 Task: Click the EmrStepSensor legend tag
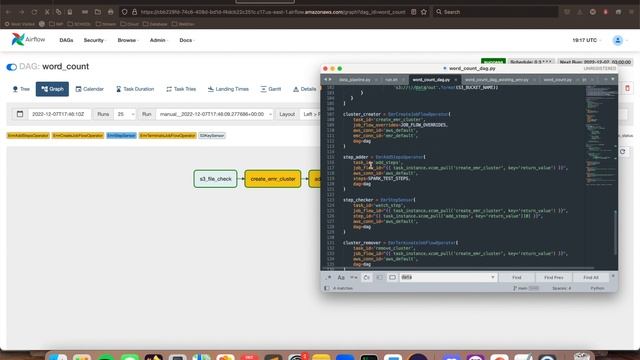[121, 136]
